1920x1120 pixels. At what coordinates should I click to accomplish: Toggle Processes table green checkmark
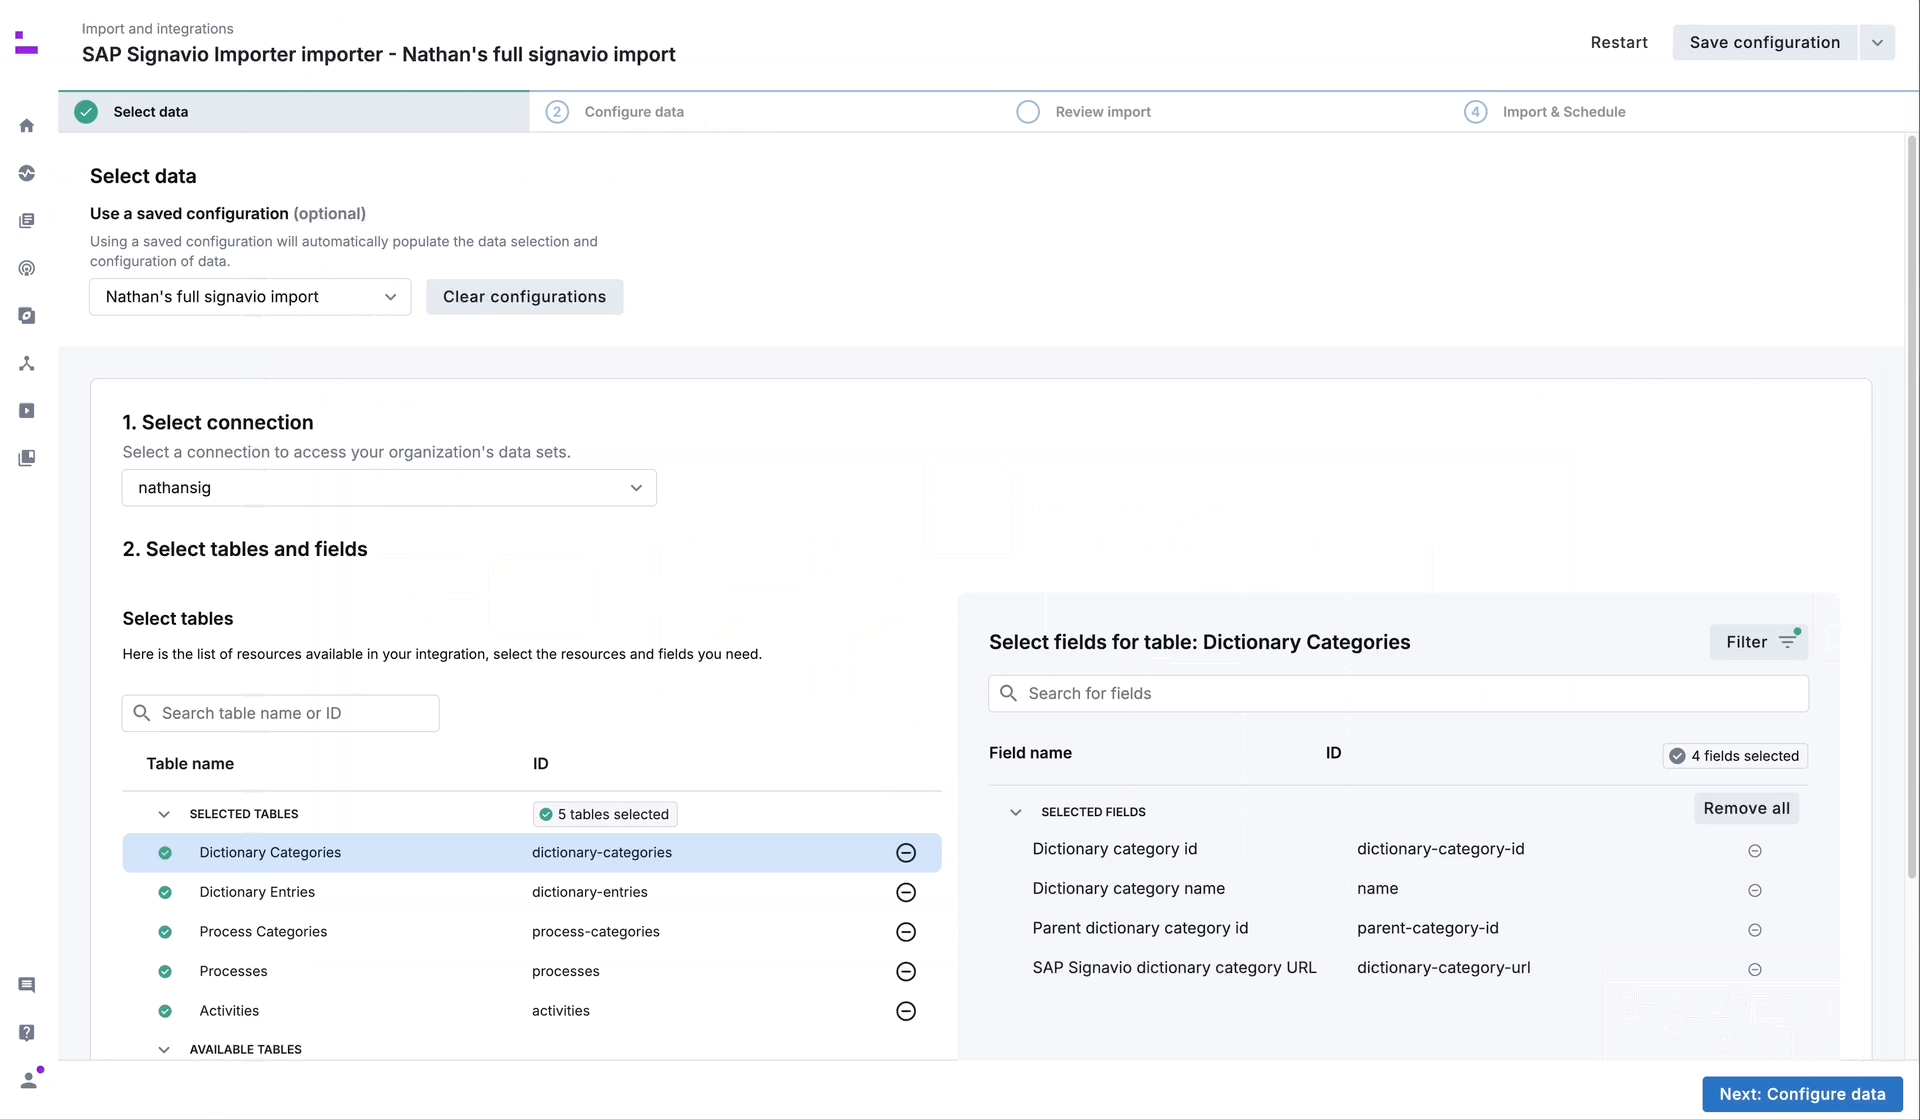[x=165, y=971]
